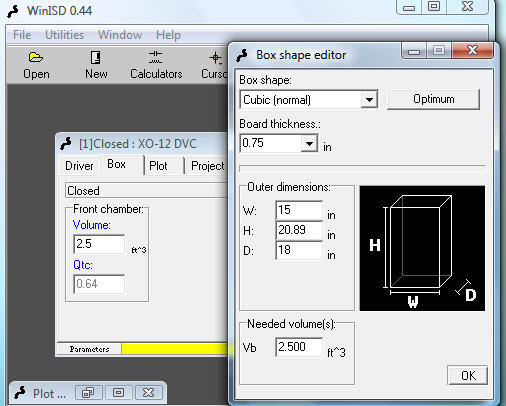Click the W outer dimension field
Image resolution: width=506 pixels, height=406 pixels.
299,210
